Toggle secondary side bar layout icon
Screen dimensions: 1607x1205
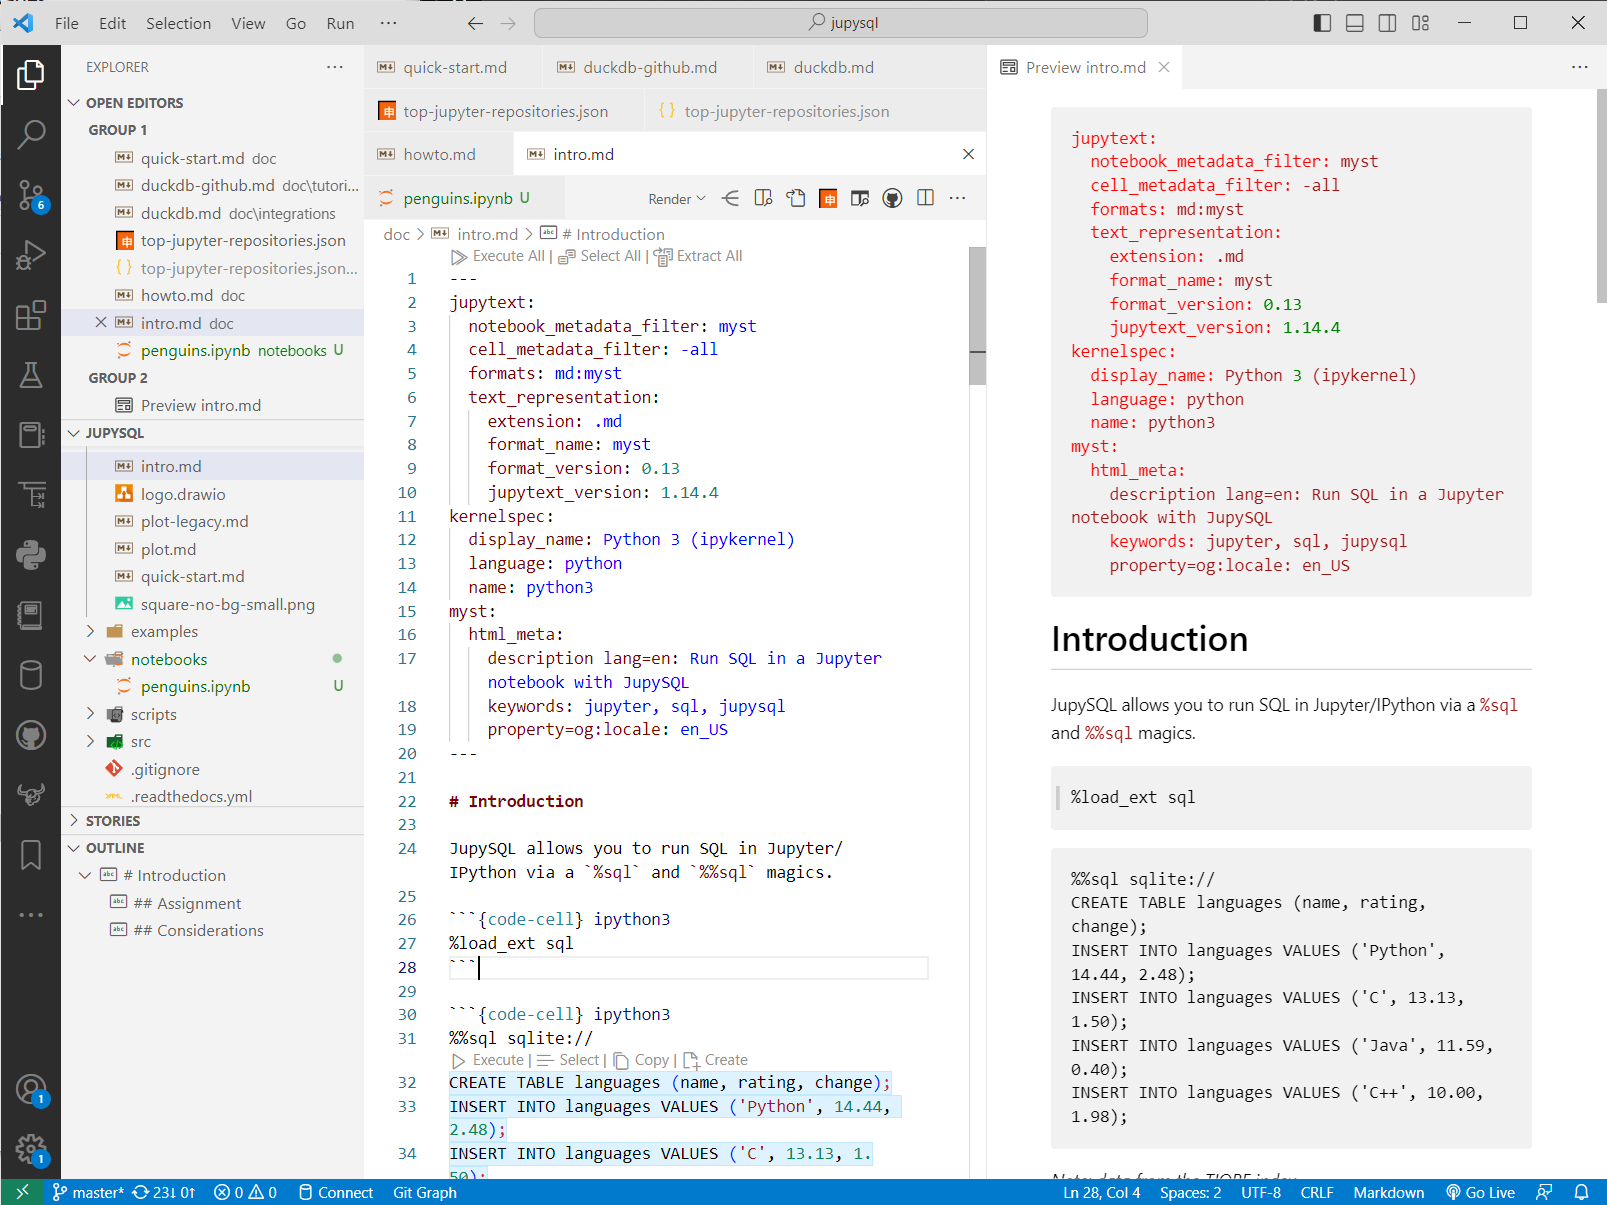pyautogui.click(x=1388, y=23)
